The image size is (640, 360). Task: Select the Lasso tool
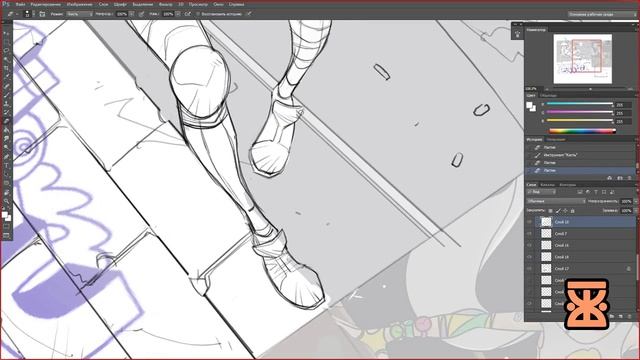click(7, 51)
